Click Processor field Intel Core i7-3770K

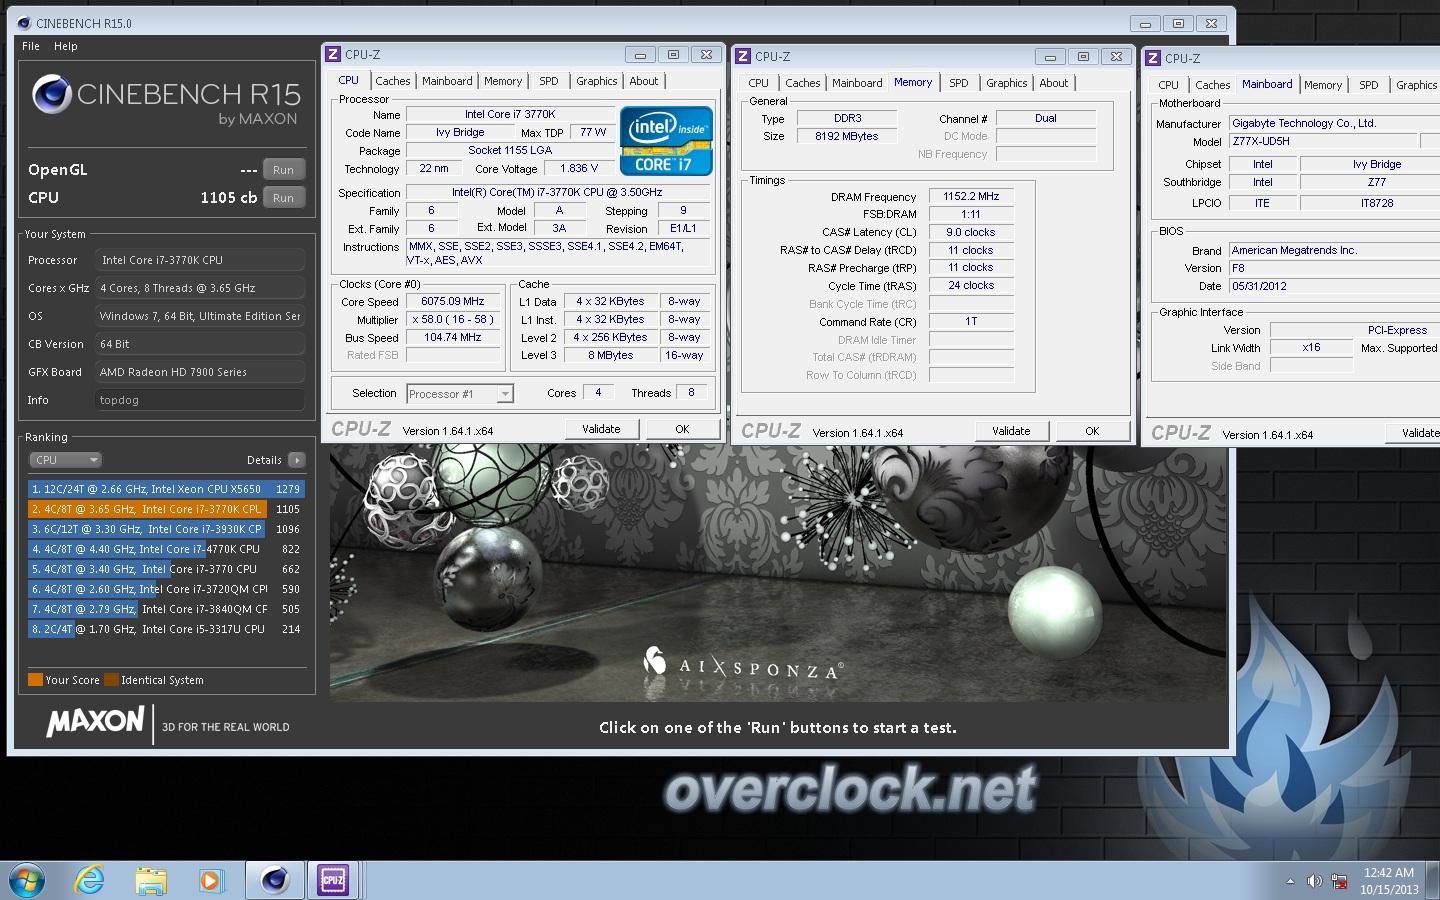200,260
